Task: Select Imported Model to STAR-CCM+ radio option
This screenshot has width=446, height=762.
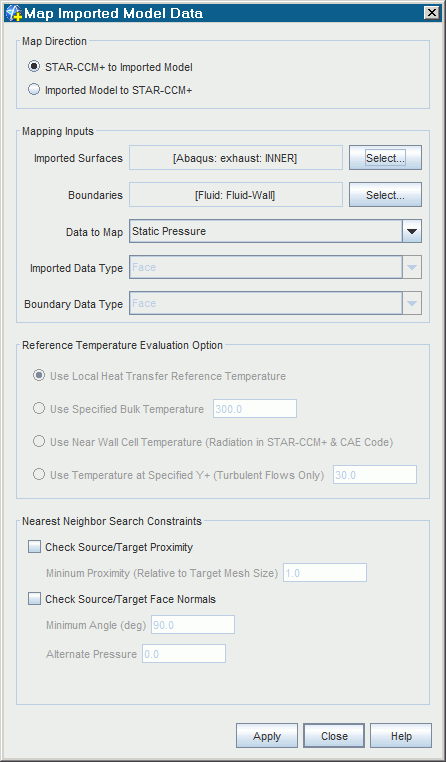Action: pyautogui.click(x=34, y=90)
